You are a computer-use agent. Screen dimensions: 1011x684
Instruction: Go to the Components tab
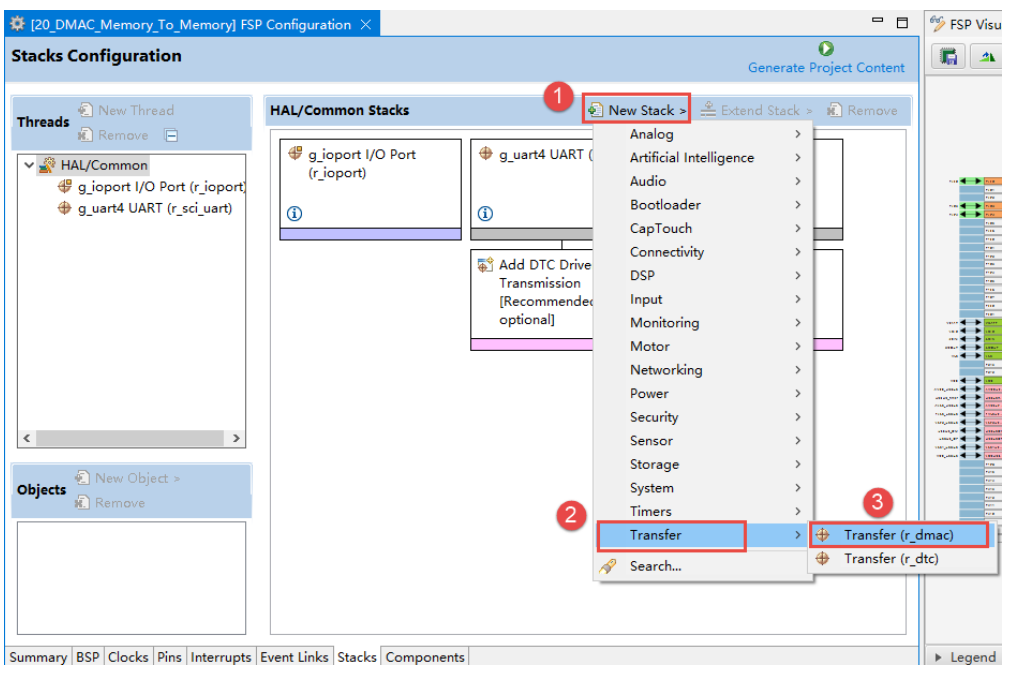click(425, 657)
